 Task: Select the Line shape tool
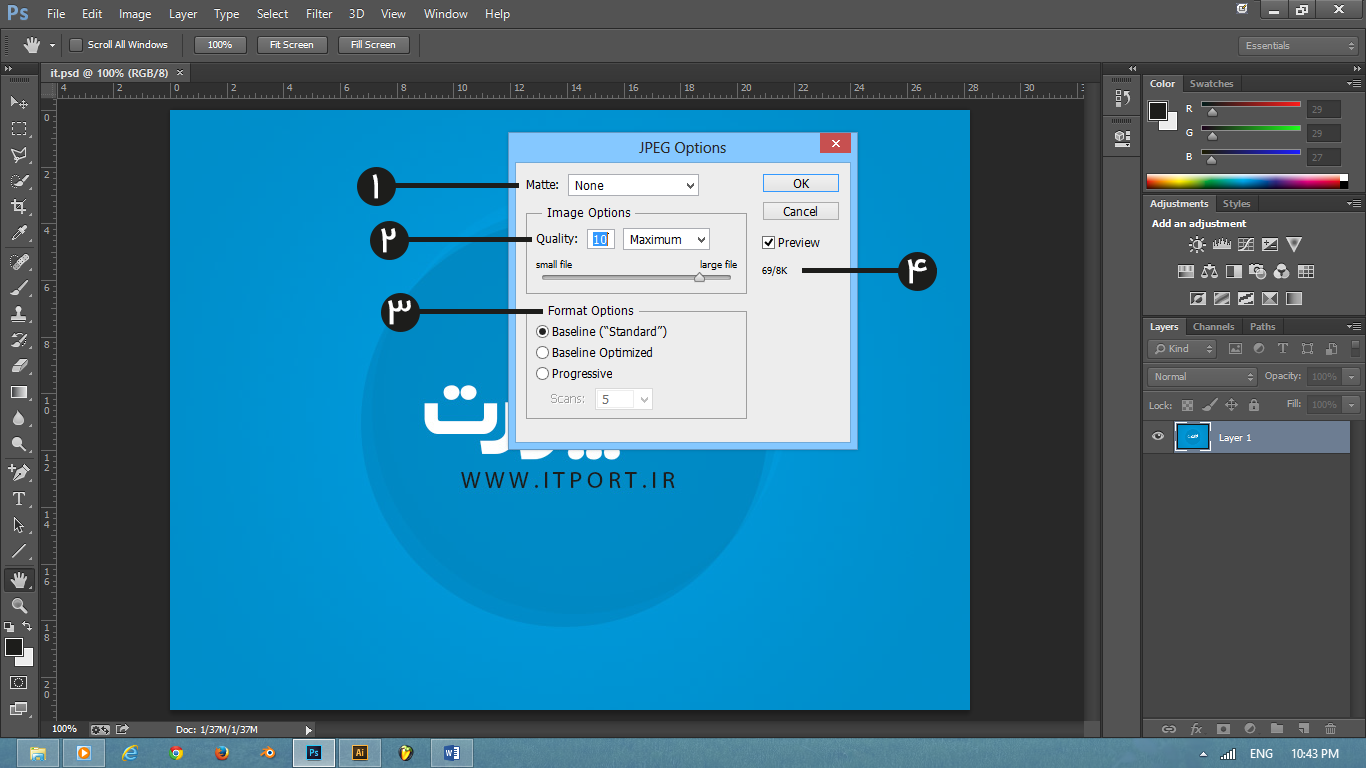(x=19, y=551)
